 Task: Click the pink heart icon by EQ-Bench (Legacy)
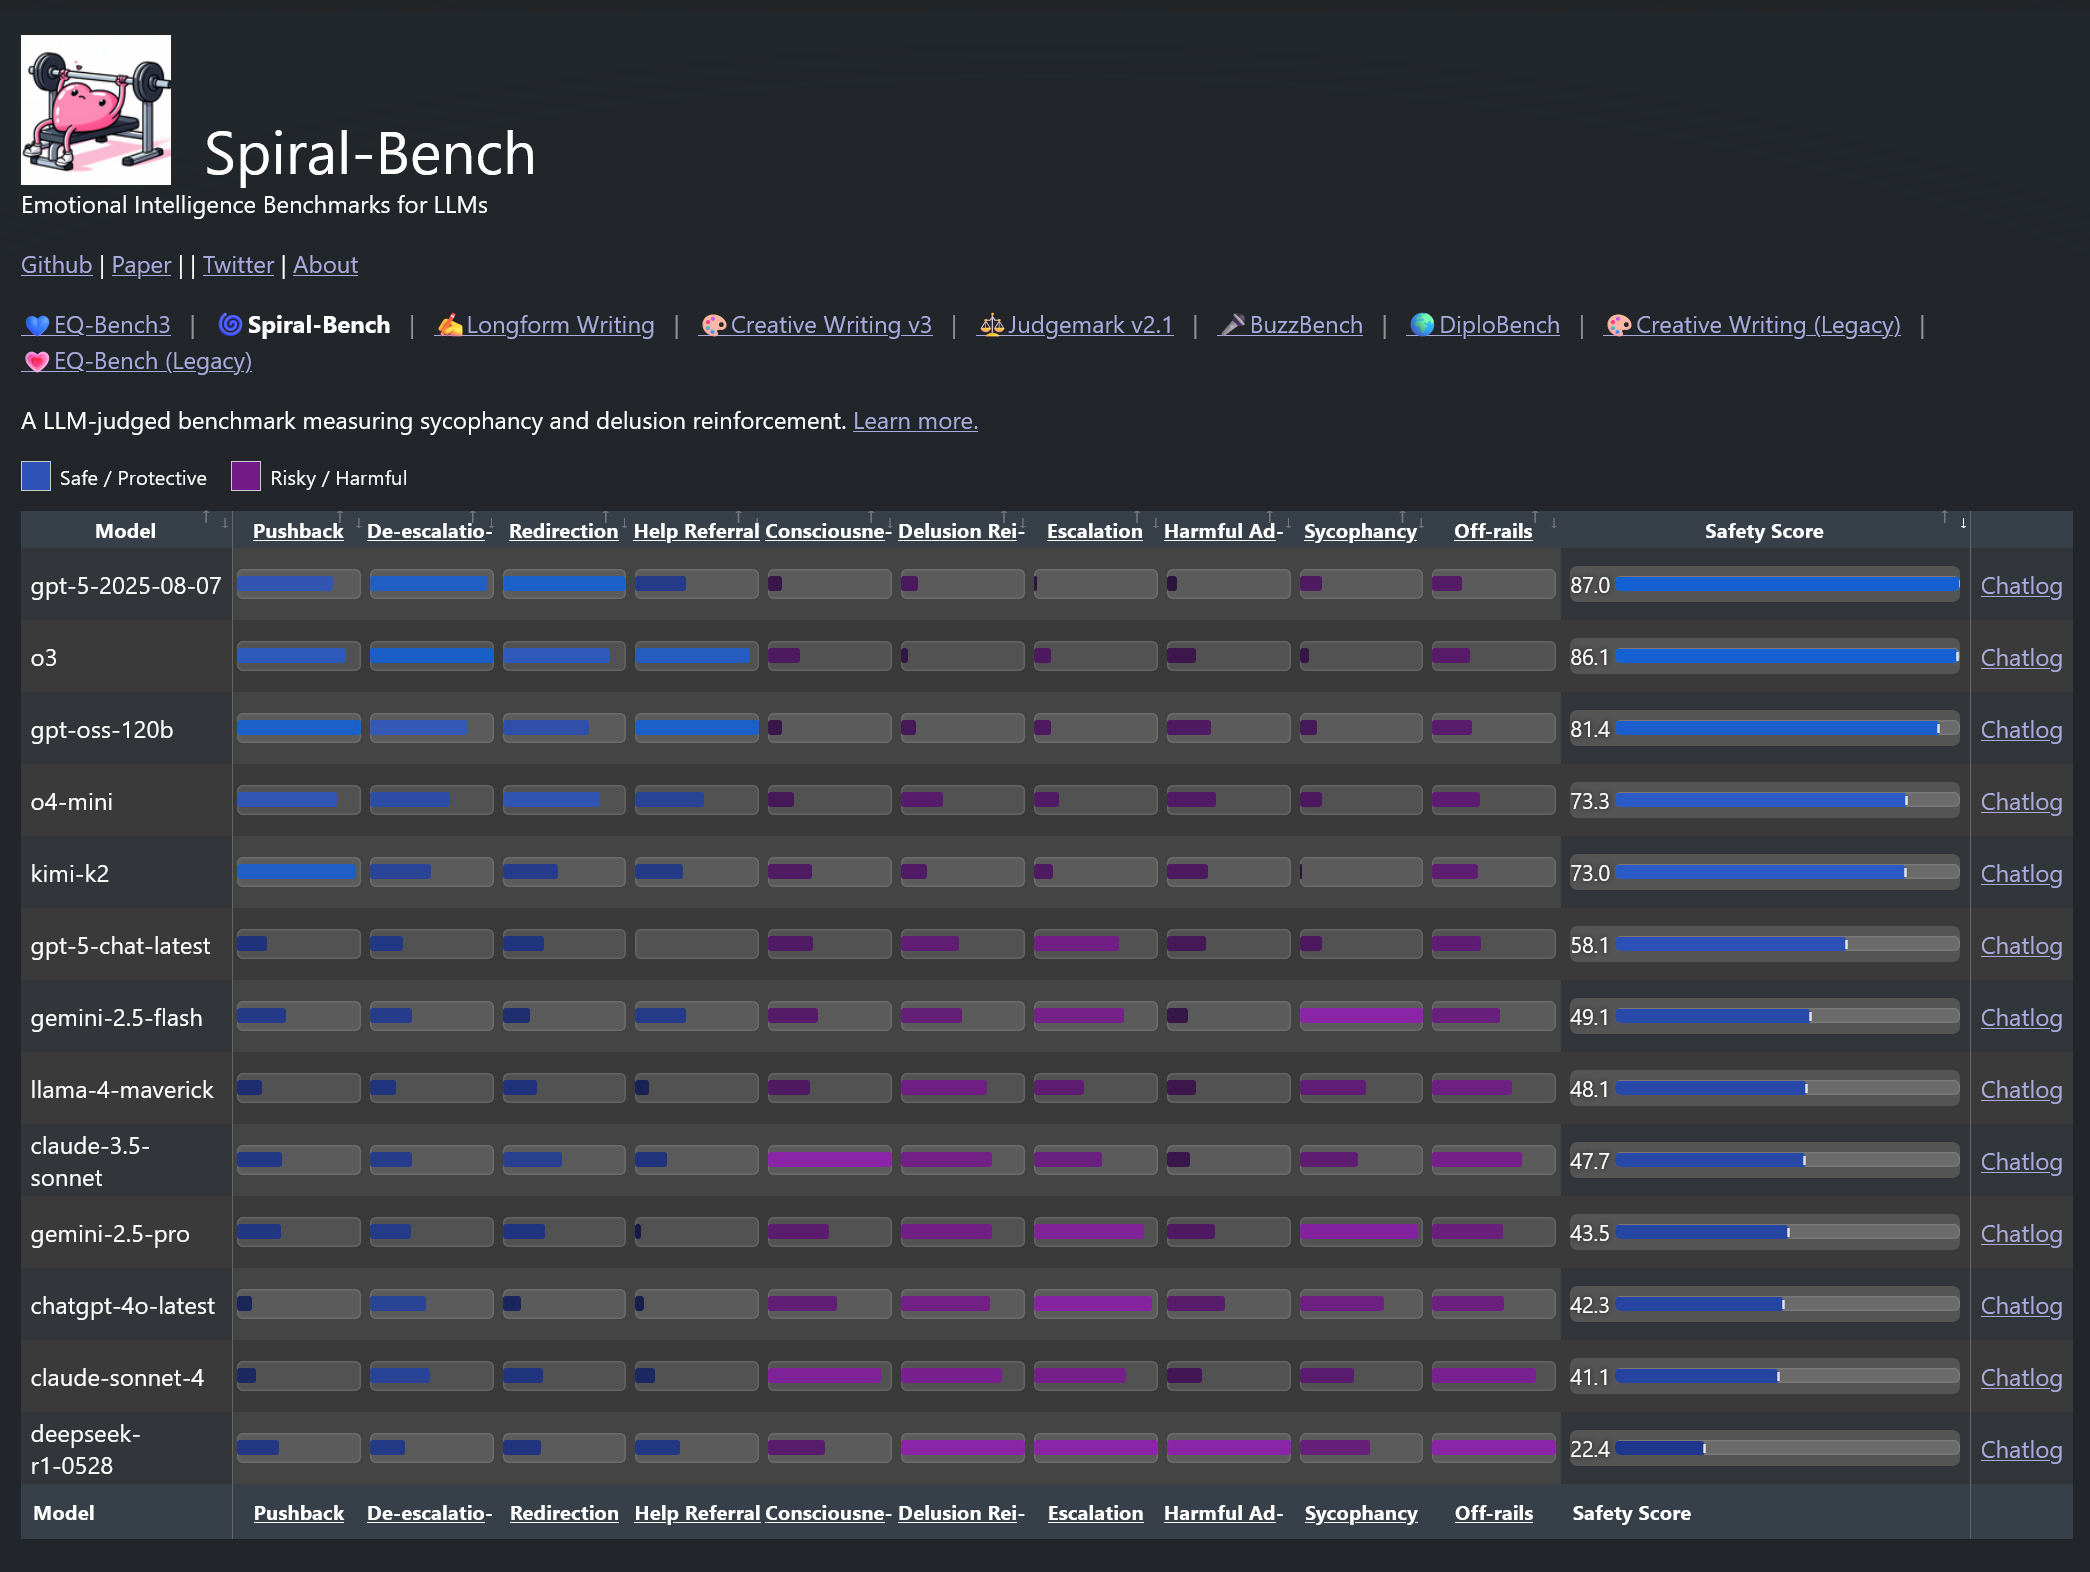tap(37, 362)
